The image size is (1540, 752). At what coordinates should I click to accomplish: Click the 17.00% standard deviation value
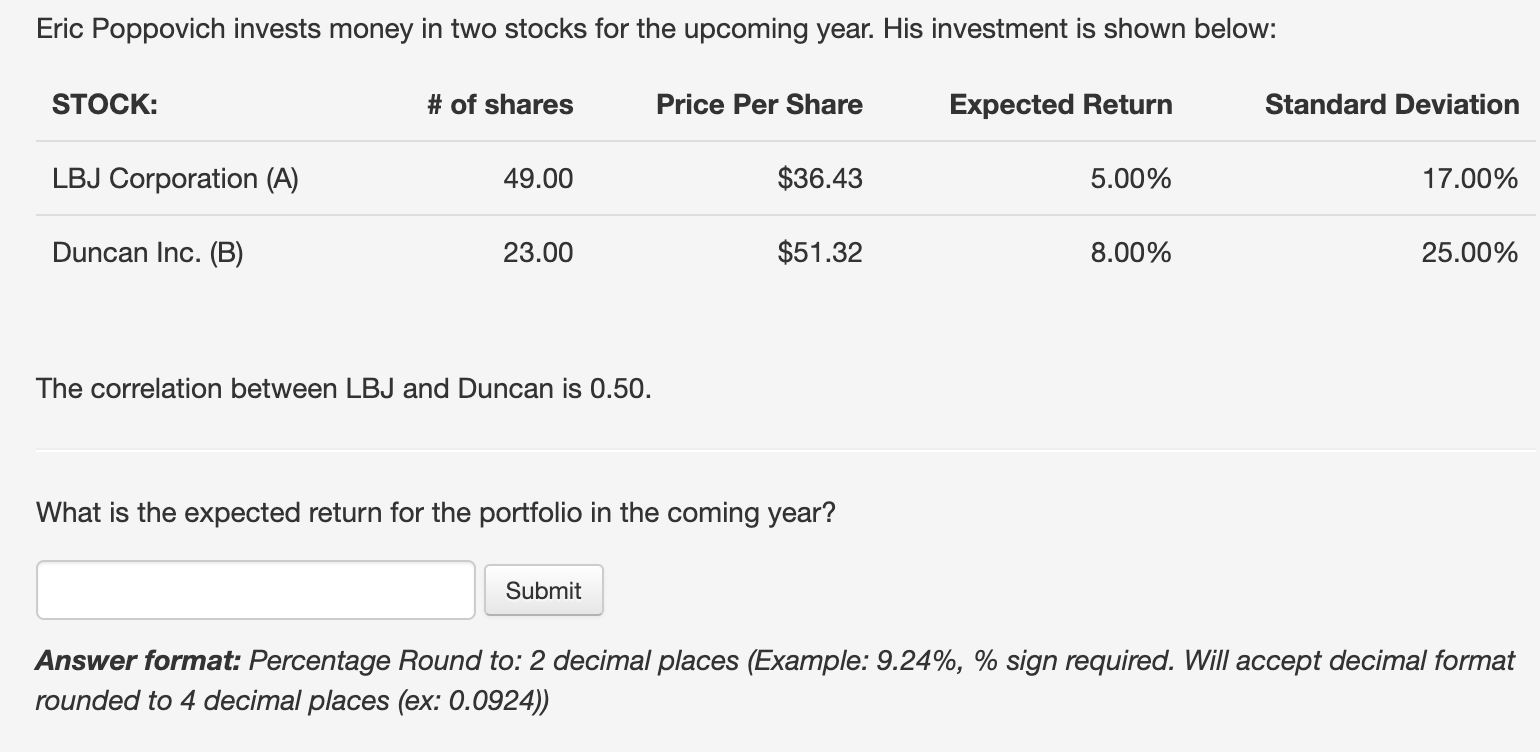(1470, 179)
